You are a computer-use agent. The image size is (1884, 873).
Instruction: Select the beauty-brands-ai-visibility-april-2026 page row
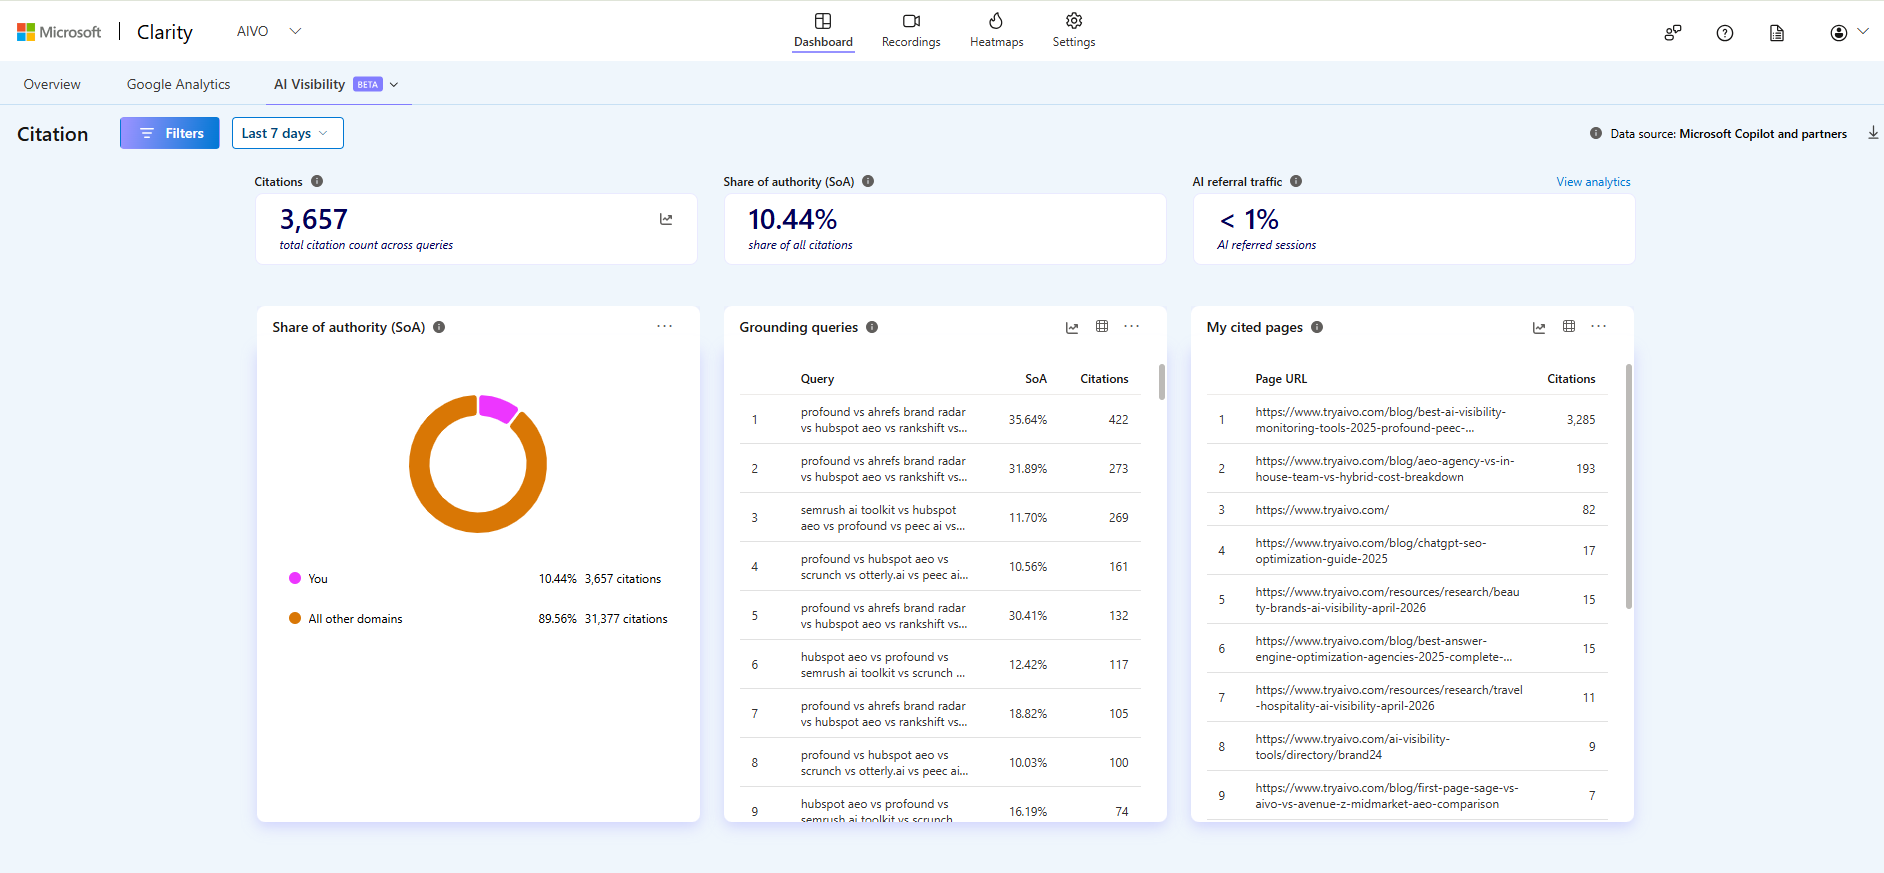[1407, 600]
